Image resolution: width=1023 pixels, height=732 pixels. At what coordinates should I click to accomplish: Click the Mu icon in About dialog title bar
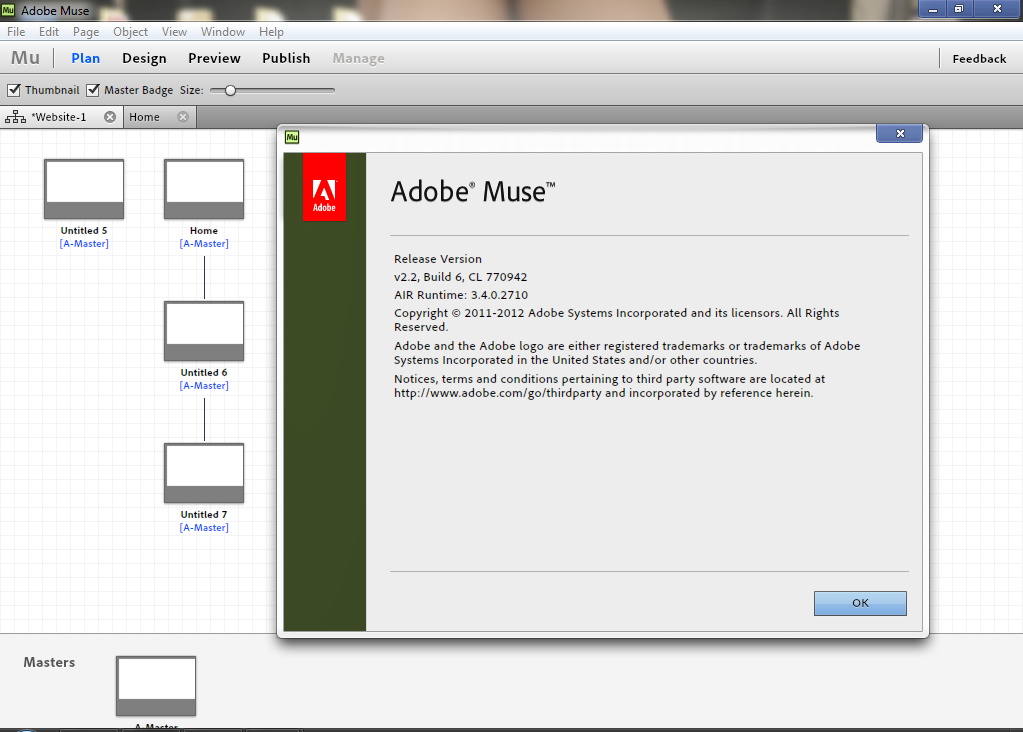[x=292, y=137]
